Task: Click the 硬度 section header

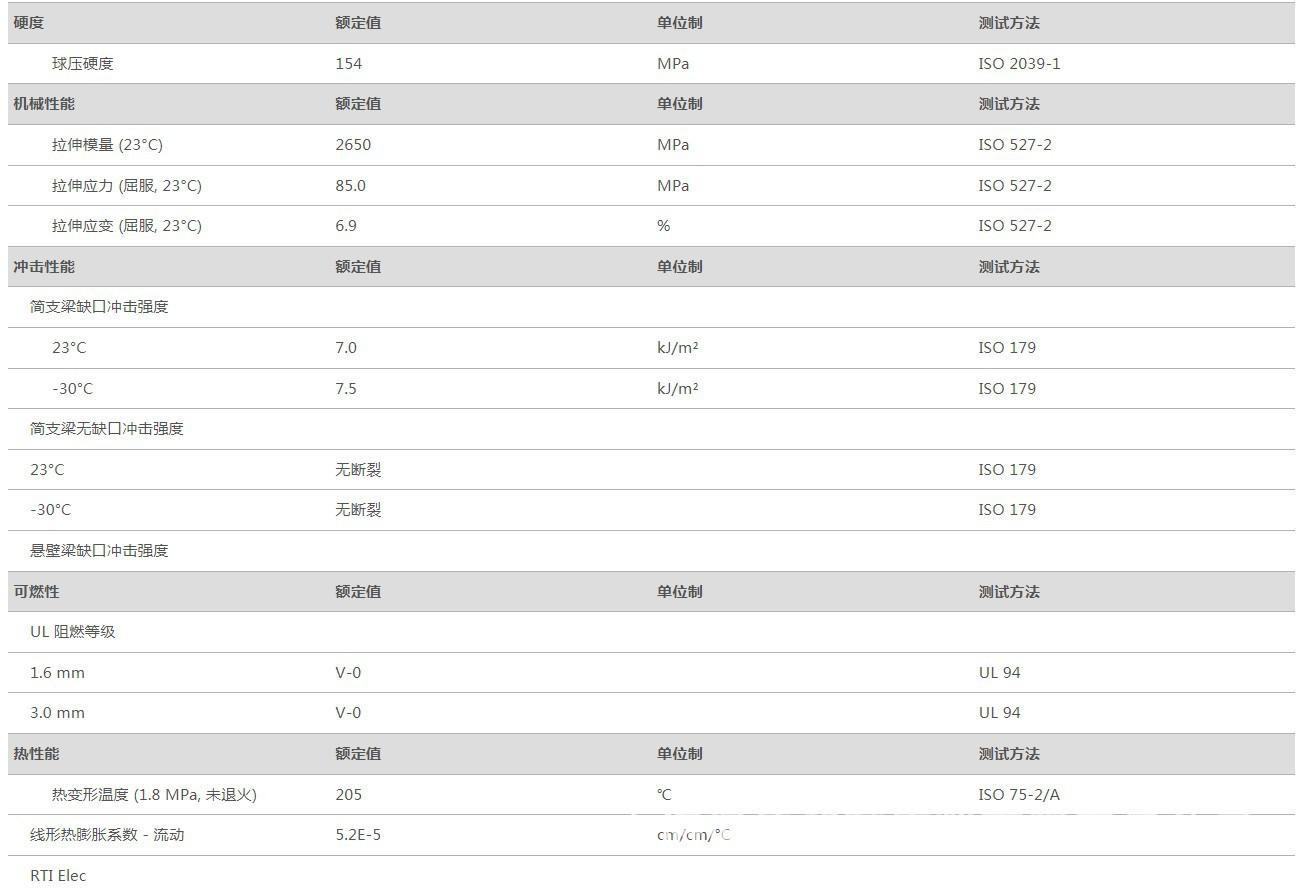Action: tap(29, 23)
